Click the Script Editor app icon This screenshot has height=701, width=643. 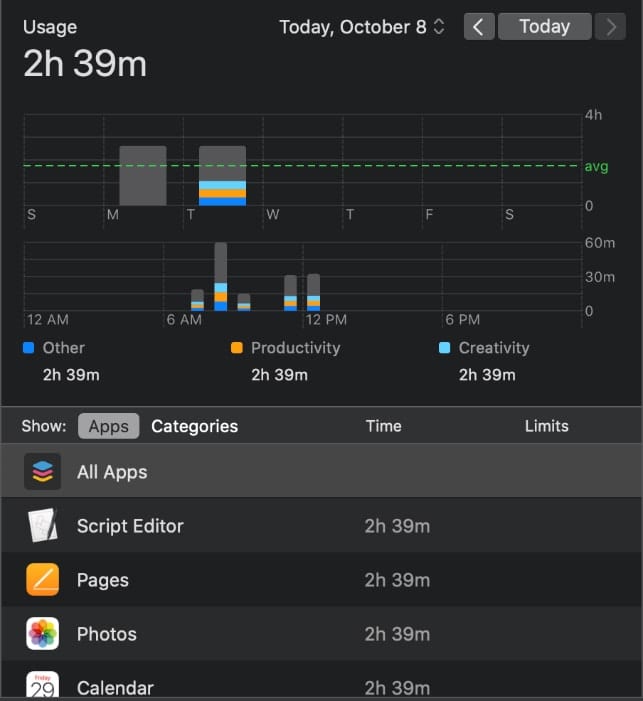[x=42, y=526]
